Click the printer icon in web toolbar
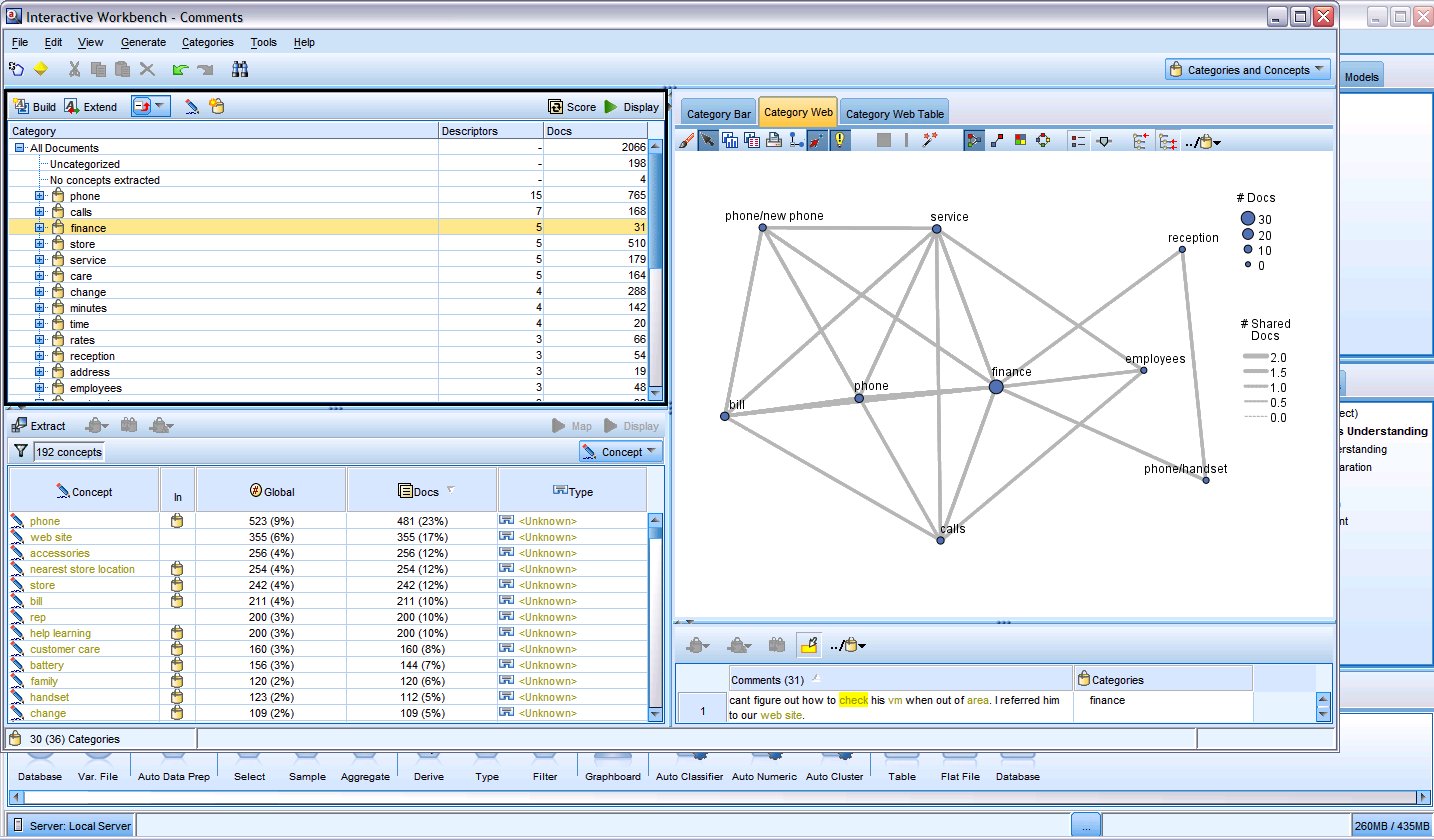Image resolution: width=1434 pixels, height=840 pixels. click(774, 141)
